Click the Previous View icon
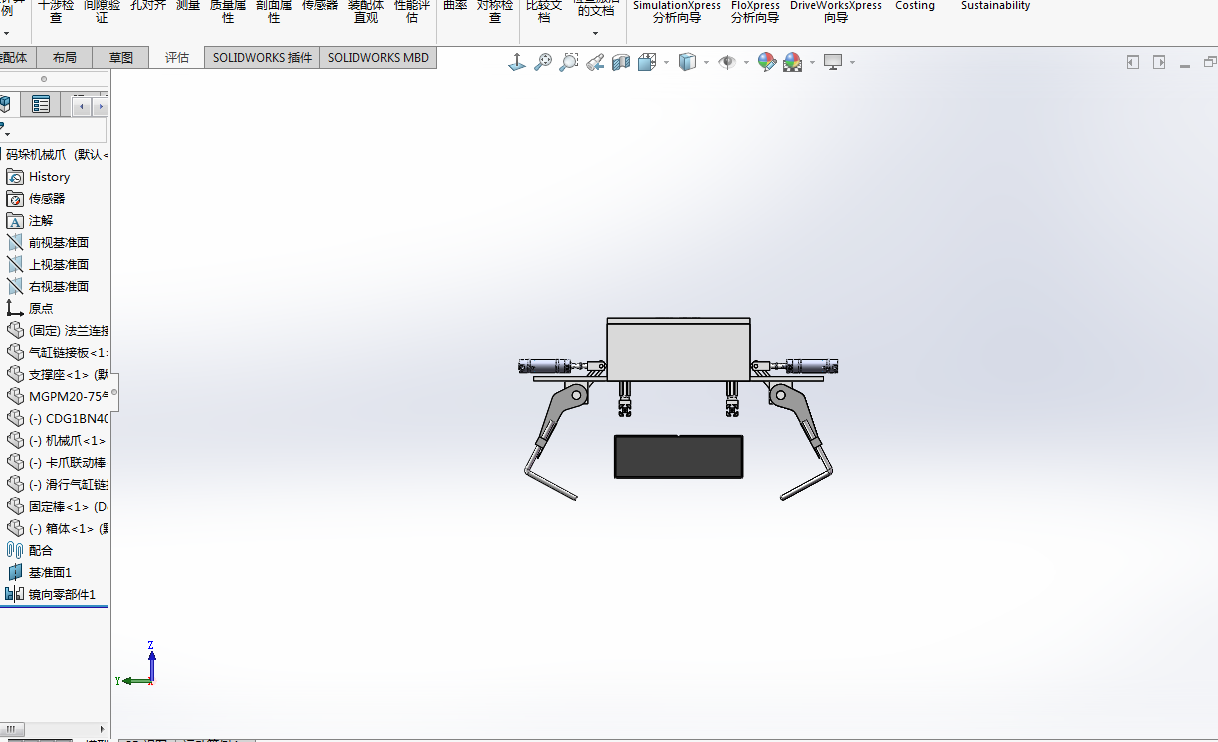1218x742 pixels. click(x=595, y=62)
